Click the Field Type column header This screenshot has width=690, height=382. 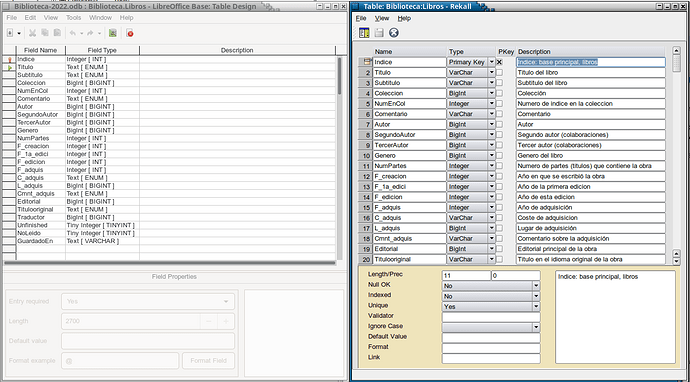(x=102, y=50)
